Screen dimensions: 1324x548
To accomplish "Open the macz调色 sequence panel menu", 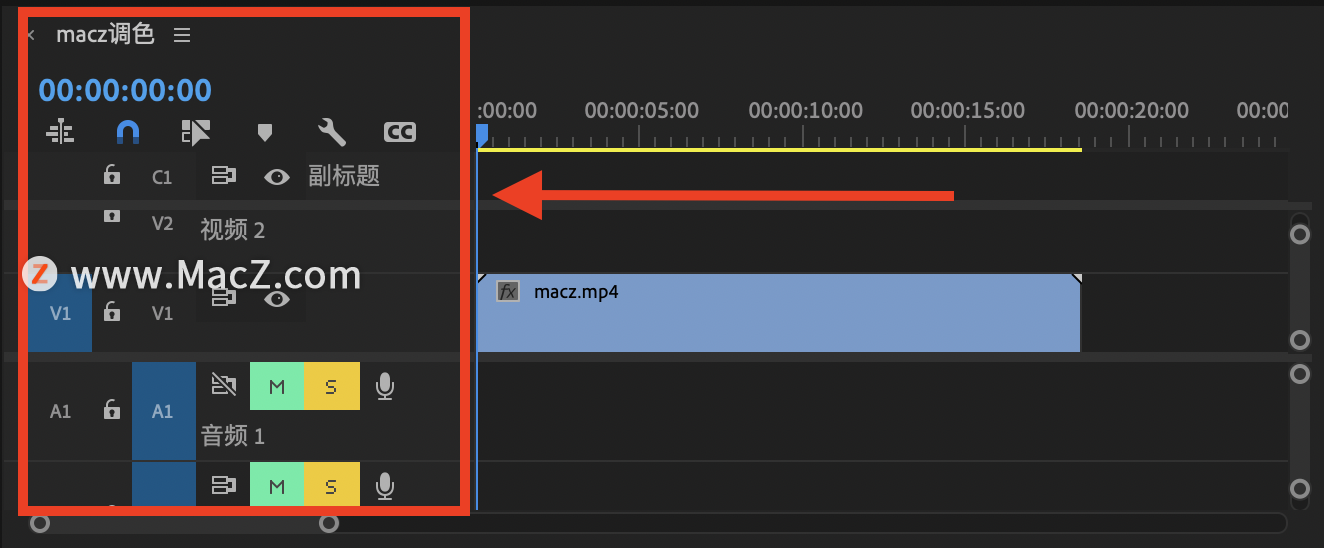I will click(181, 35).
